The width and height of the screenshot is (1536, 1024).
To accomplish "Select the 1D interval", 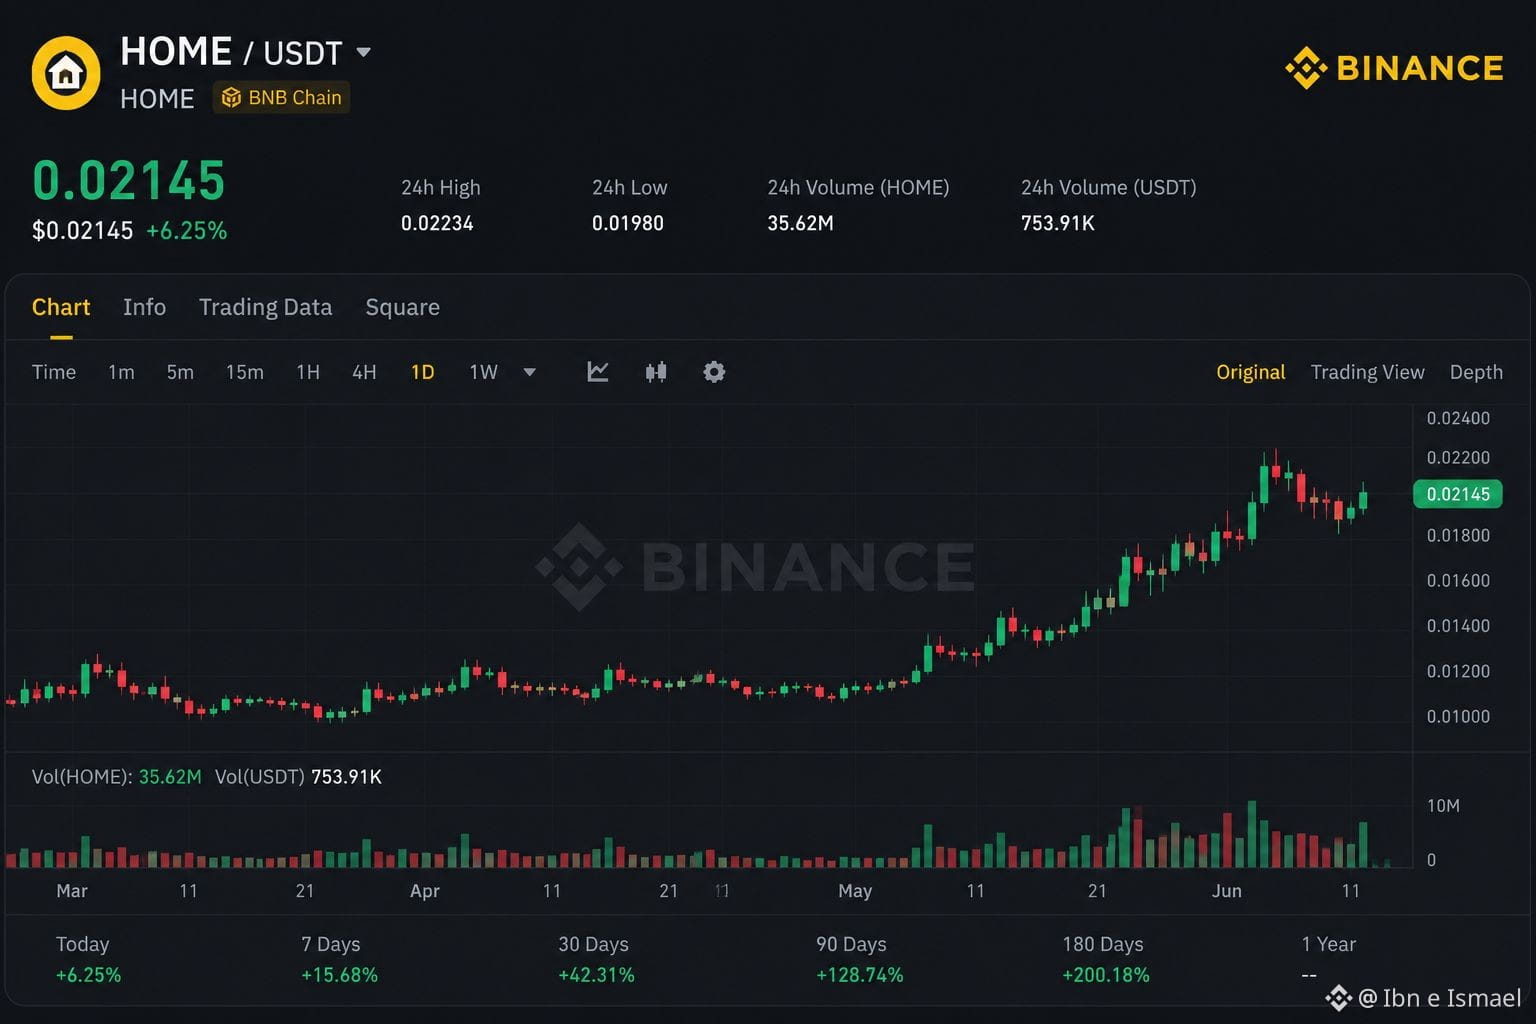I will [x=423, y=372].
